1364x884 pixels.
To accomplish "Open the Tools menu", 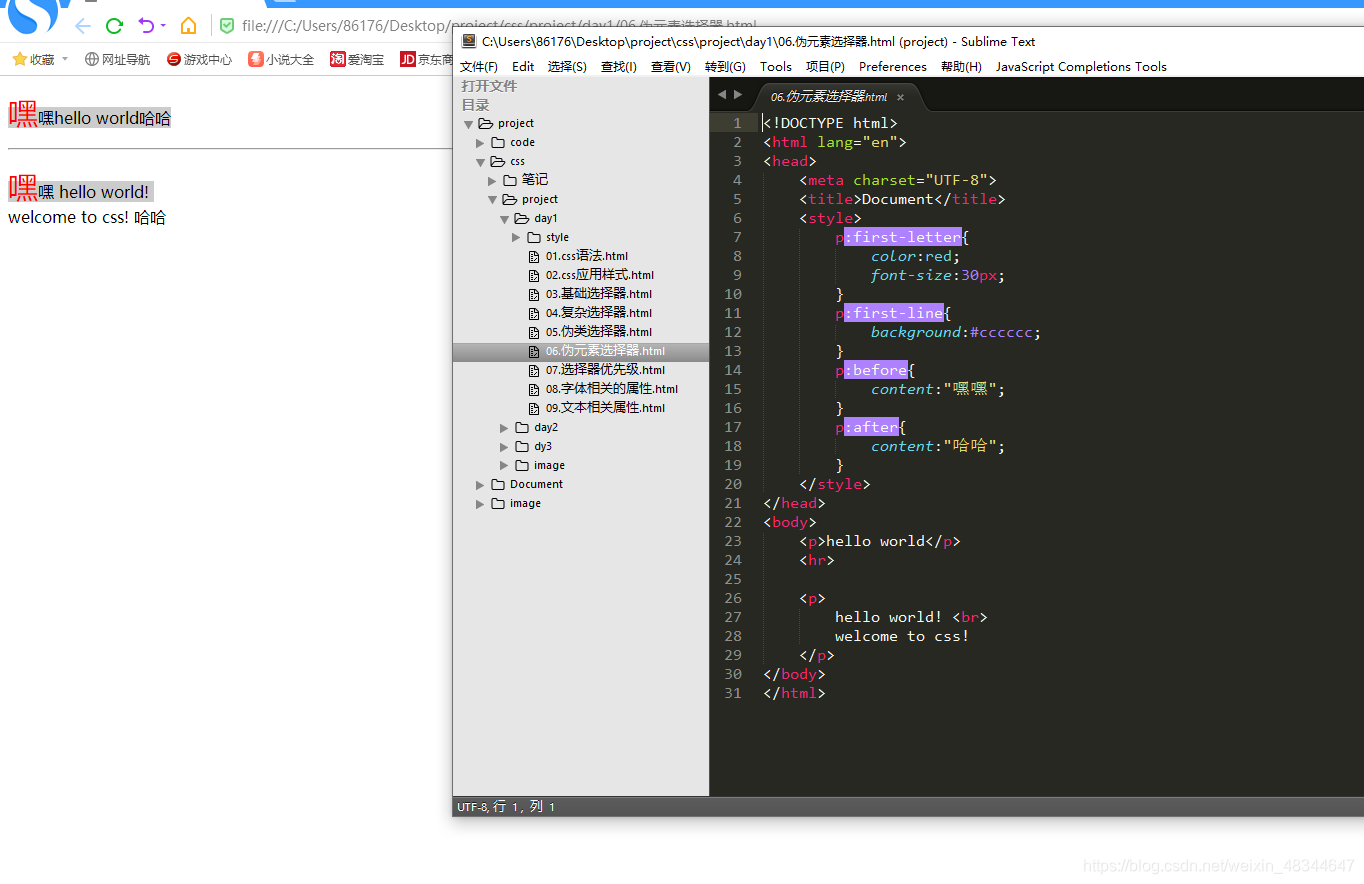I will [776, 66].
